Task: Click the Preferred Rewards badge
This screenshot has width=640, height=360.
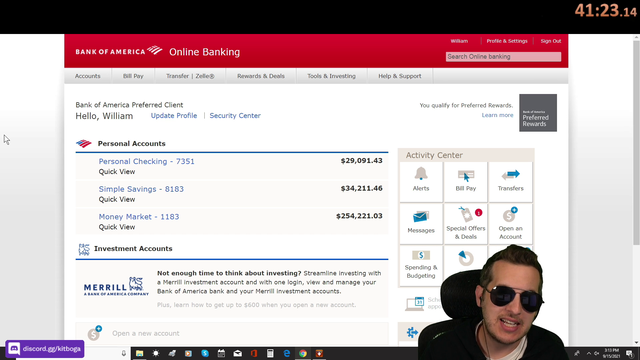Action: [538, 113]
